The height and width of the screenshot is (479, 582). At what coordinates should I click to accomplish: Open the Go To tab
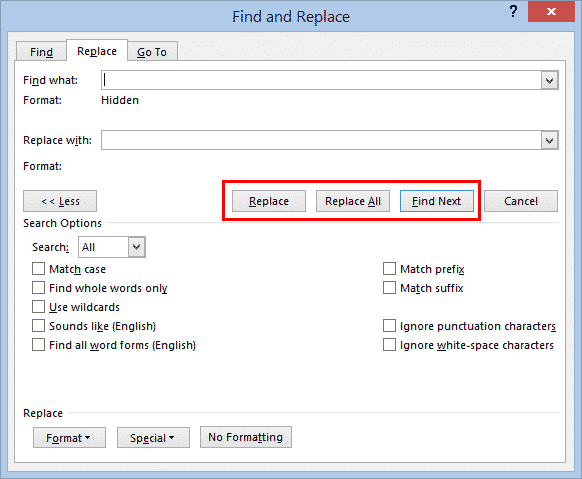coord(152,52)
